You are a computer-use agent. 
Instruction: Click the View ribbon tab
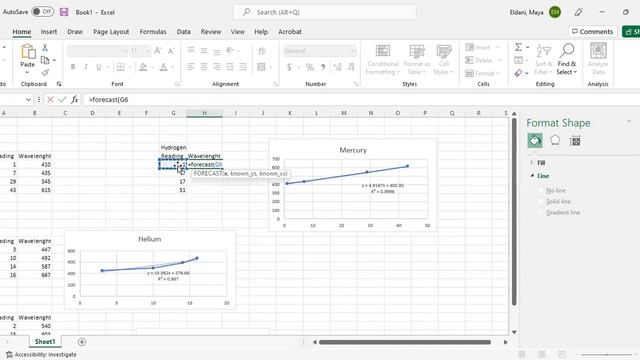(x=238, y=31)
